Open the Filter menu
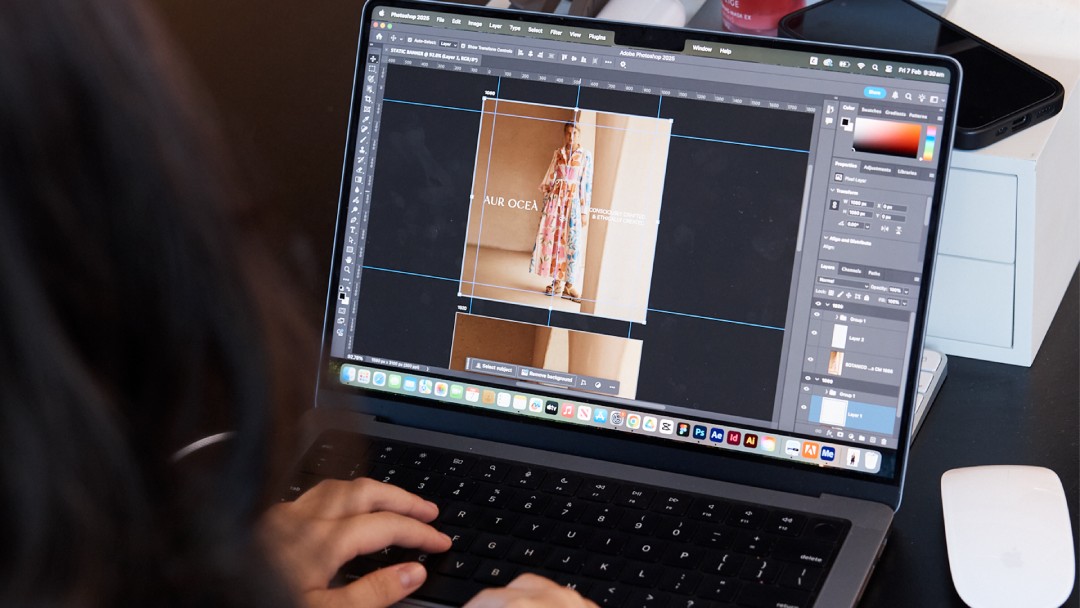 coord(556,32)
